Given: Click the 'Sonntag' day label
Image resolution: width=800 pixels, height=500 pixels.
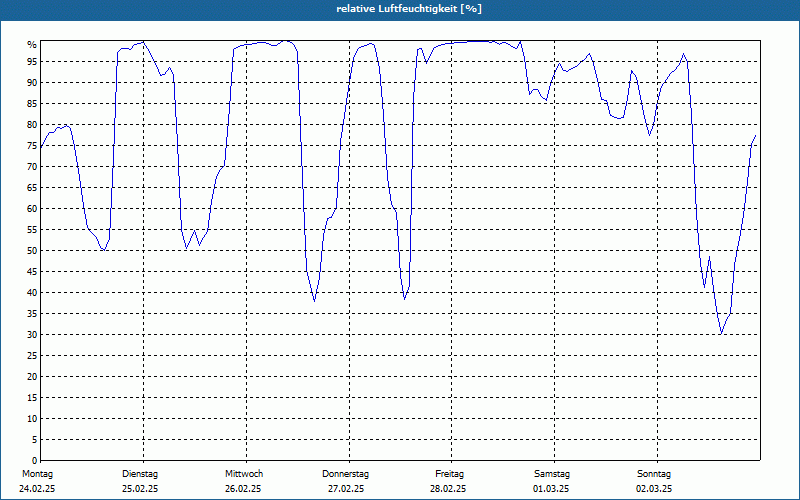Looking at the screenshot, I should [x=654, y=474].
